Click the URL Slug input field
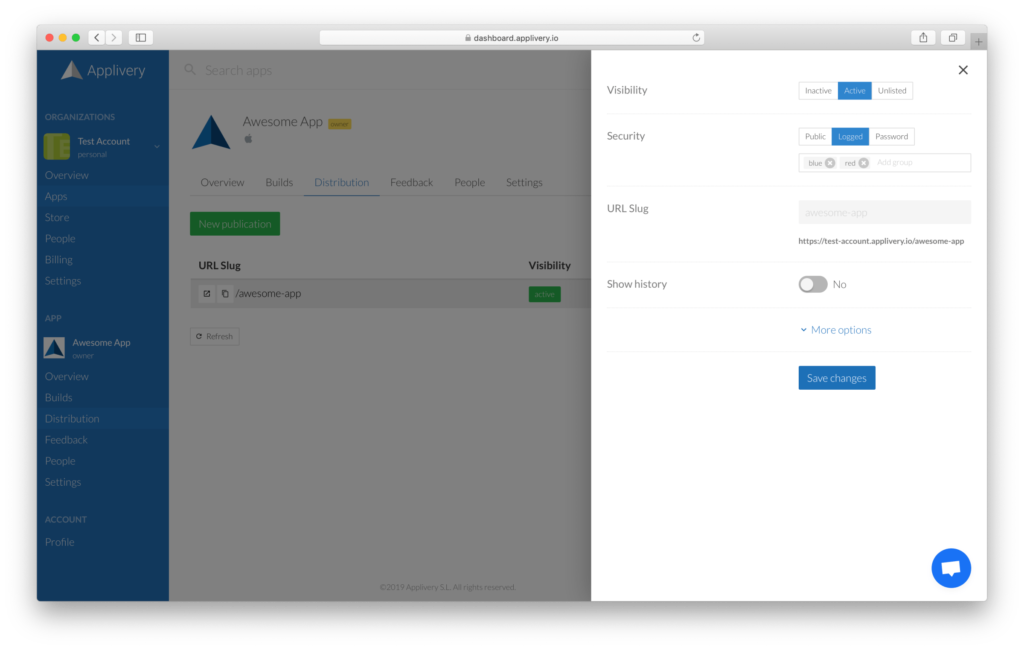The image size is (1024, 650). click(884, 212)
